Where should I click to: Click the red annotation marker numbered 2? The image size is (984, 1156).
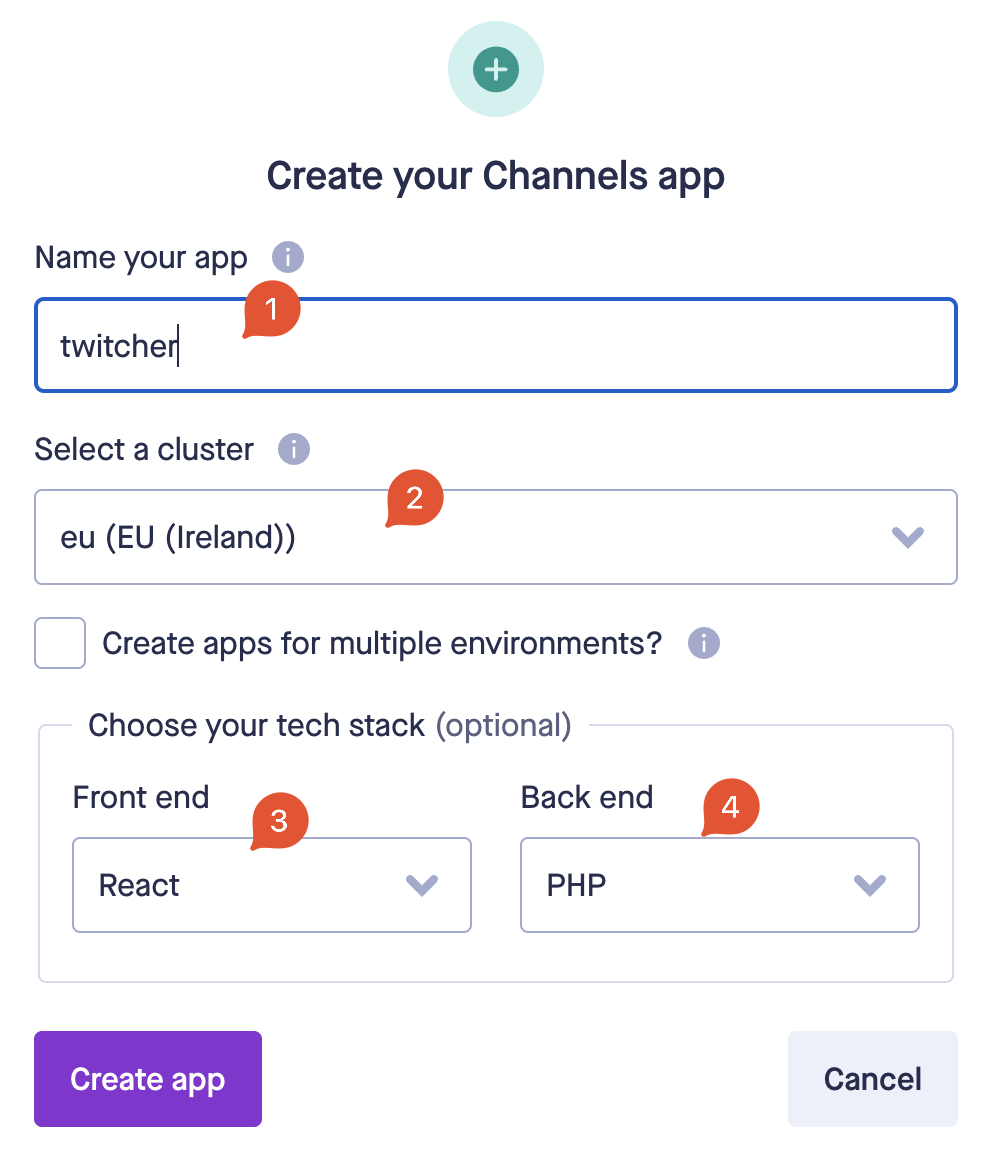tap(415, 499)
